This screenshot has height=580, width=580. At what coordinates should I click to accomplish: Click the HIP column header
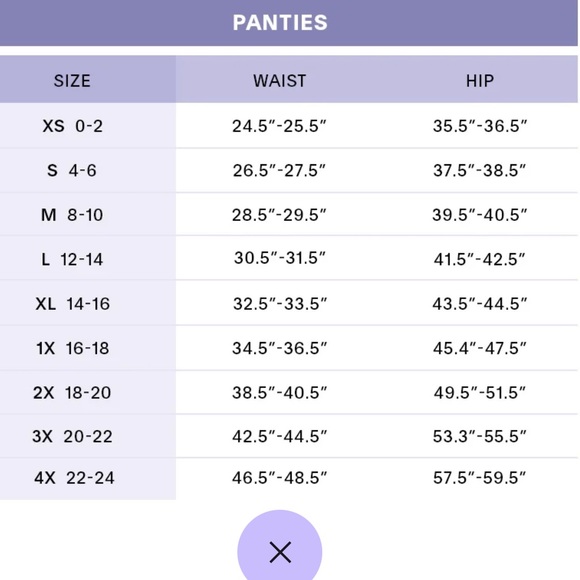click(480, 80)
